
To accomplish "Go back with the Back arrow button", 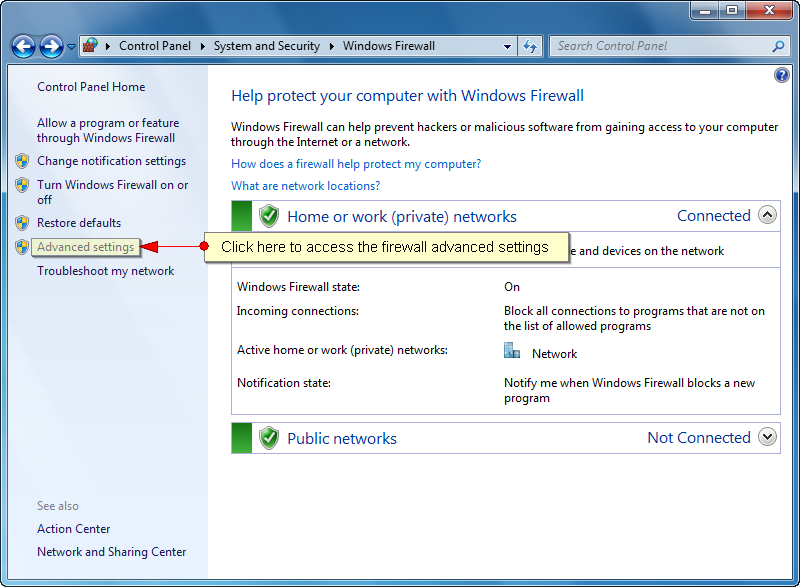I will (x=23, y=47).
